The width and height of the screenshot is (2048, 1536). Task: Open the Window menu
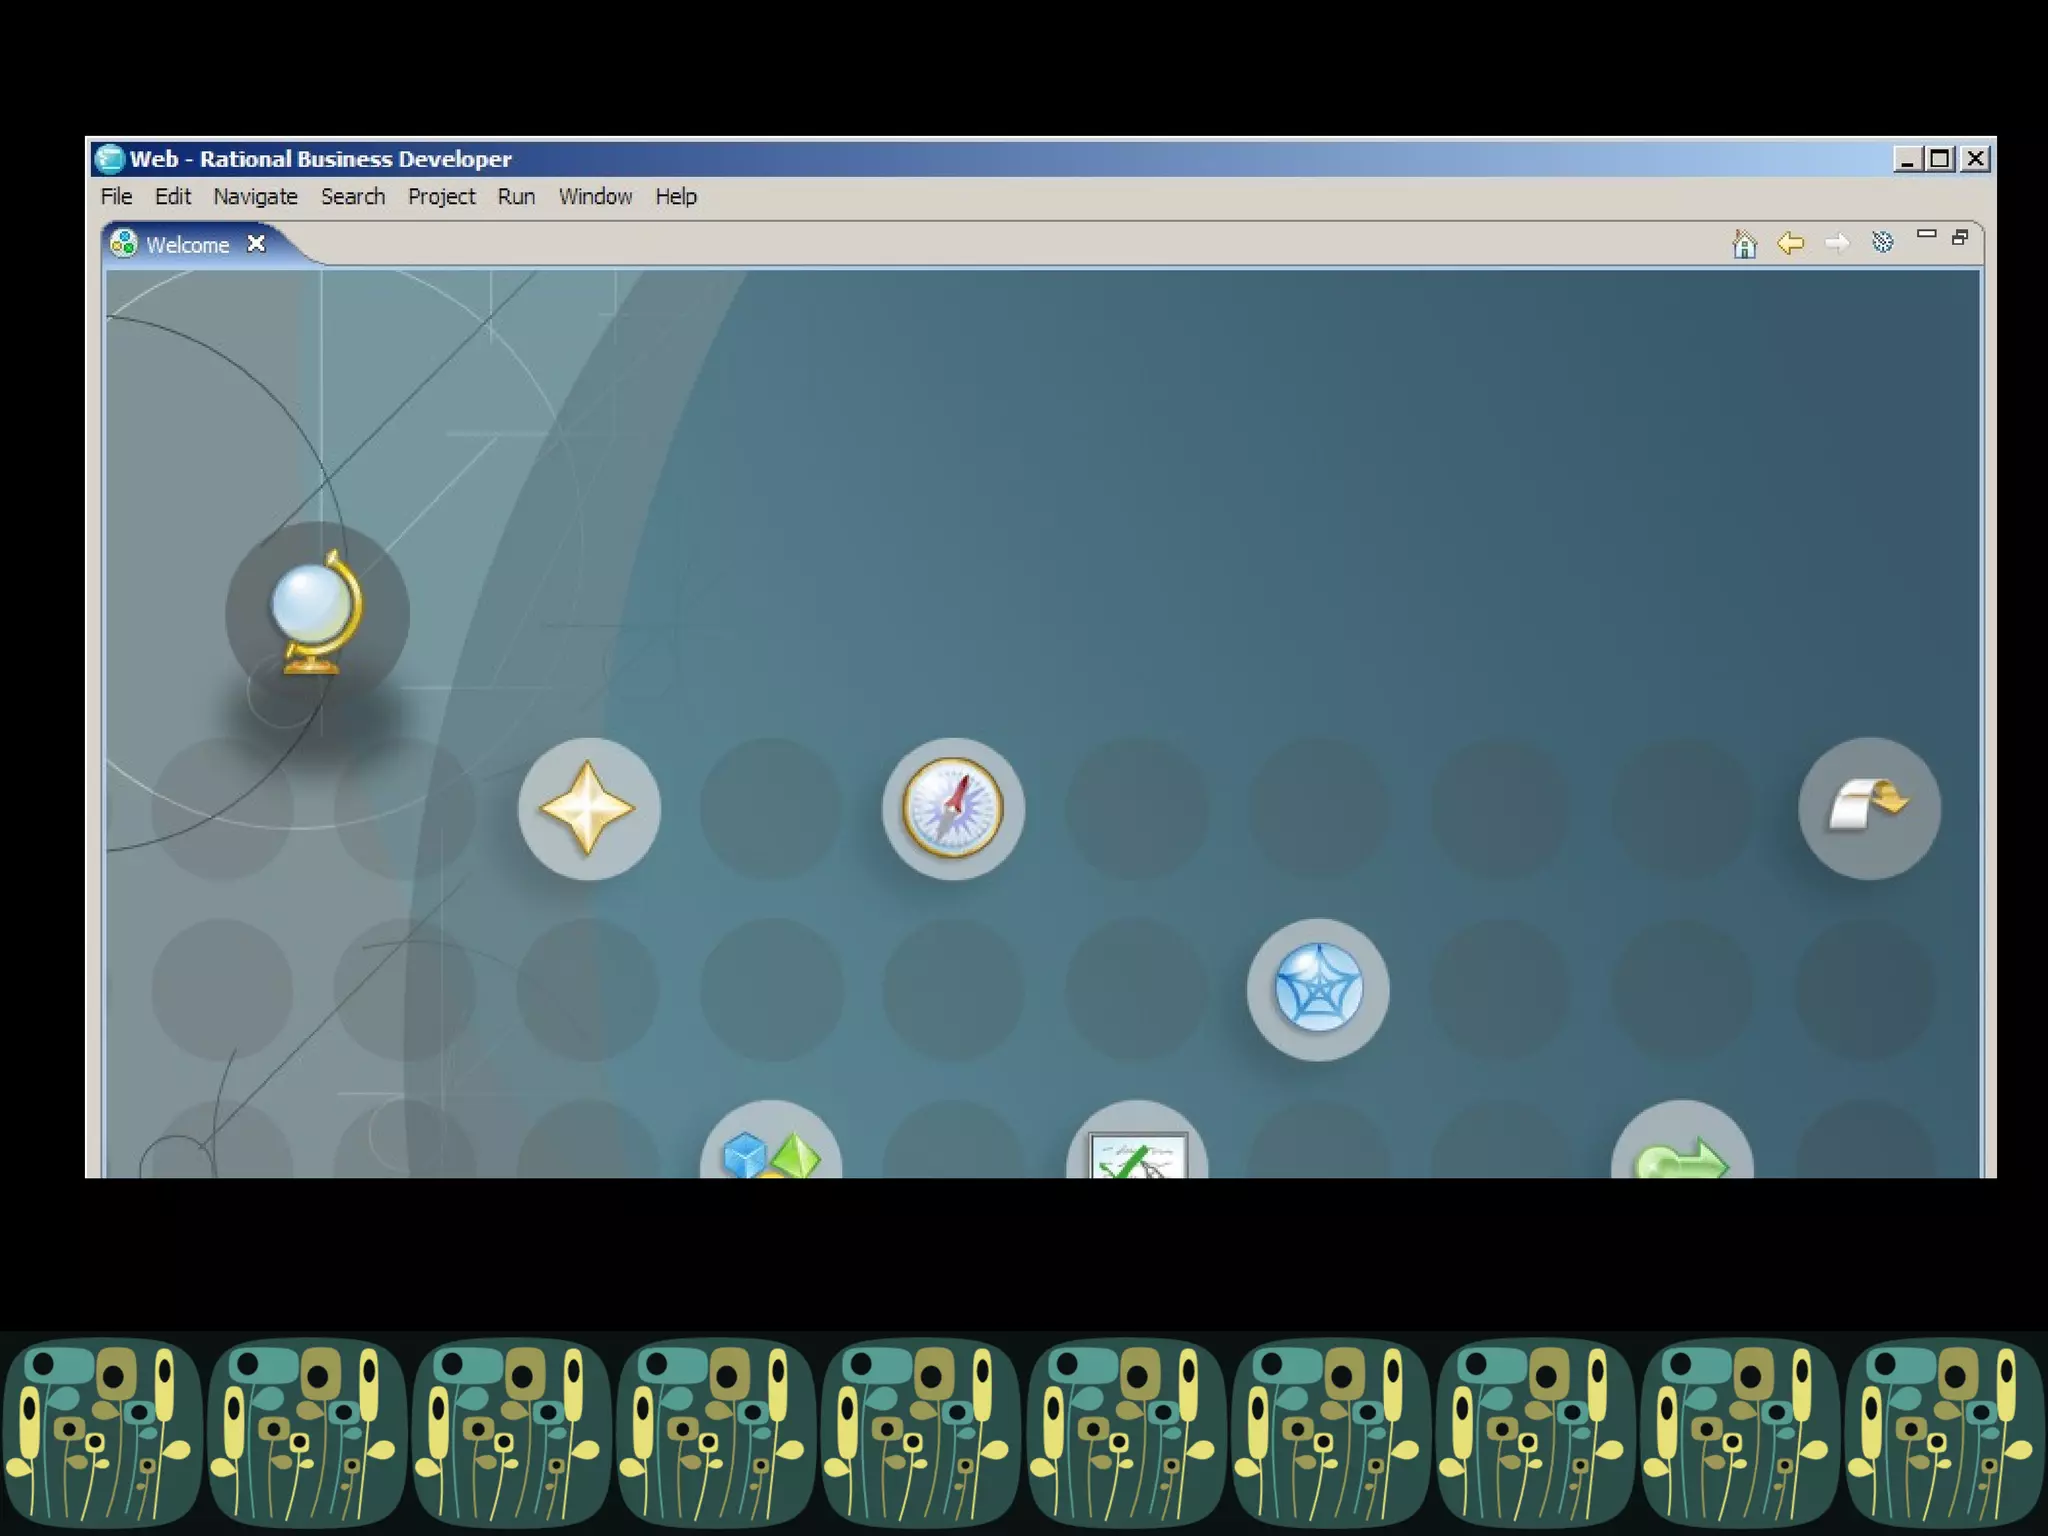coord(595,197)
